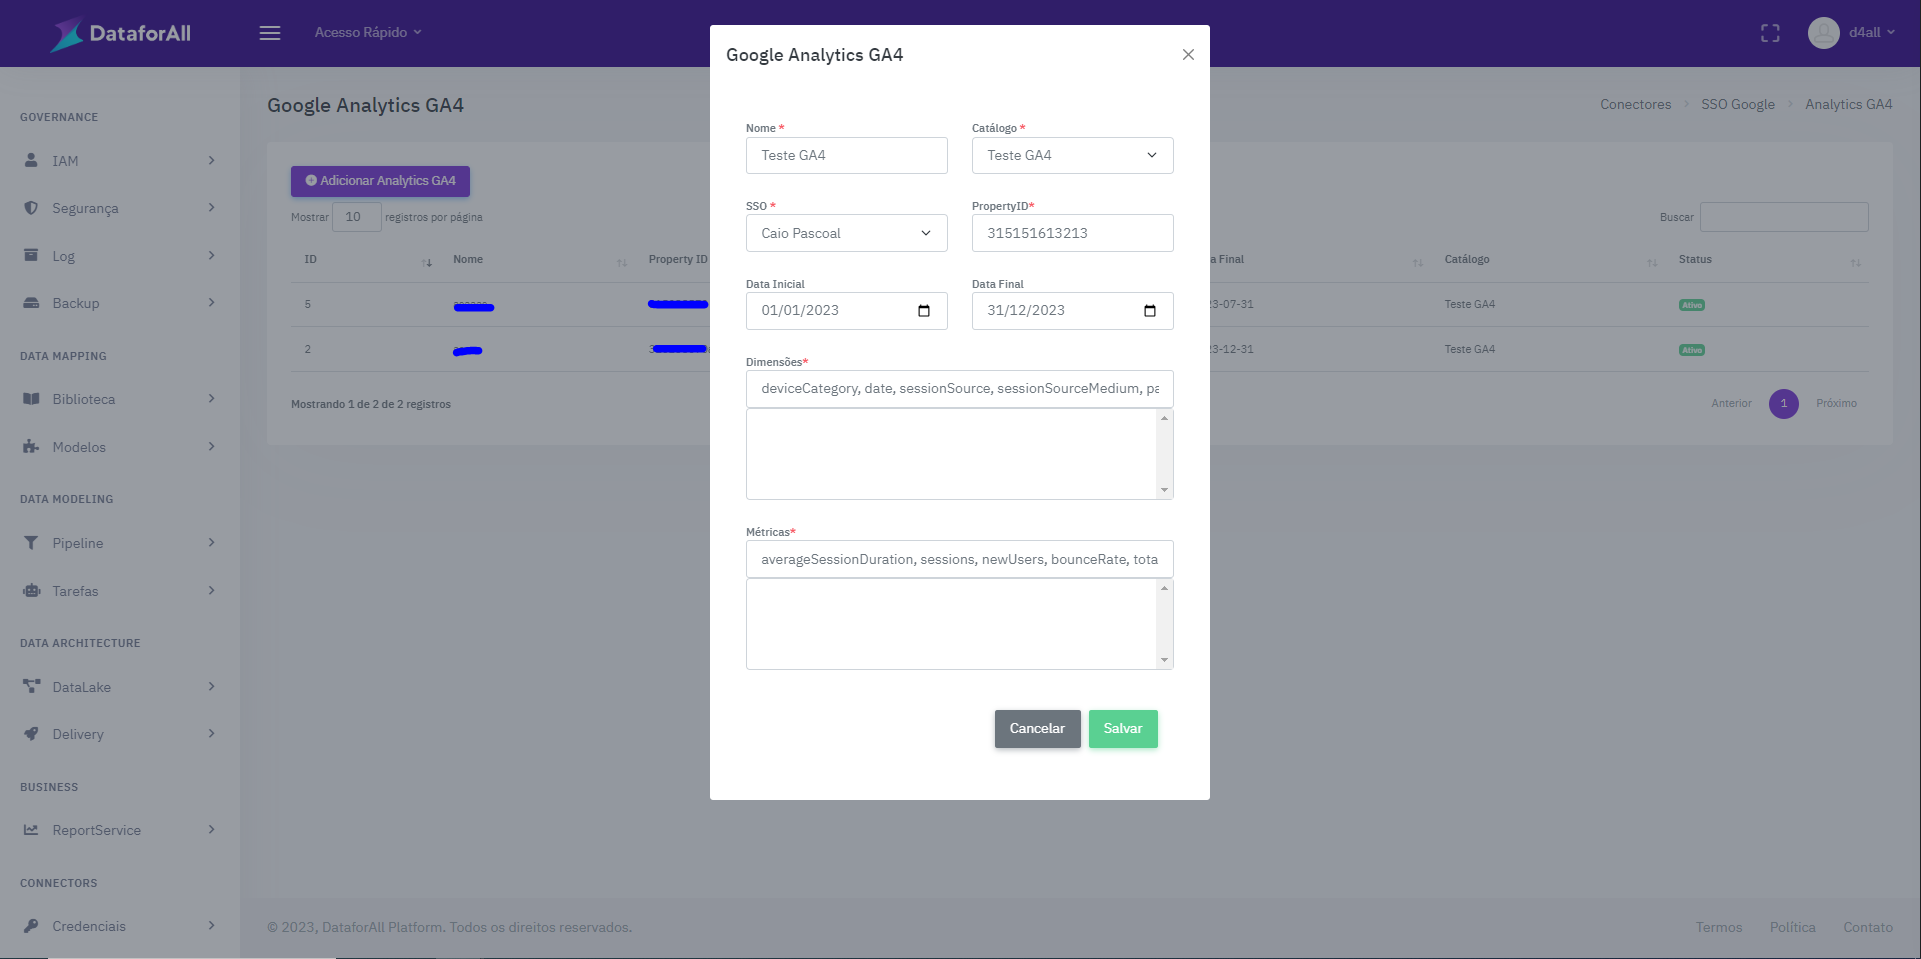Focus the PropertyID input field

pos(1072,234)
